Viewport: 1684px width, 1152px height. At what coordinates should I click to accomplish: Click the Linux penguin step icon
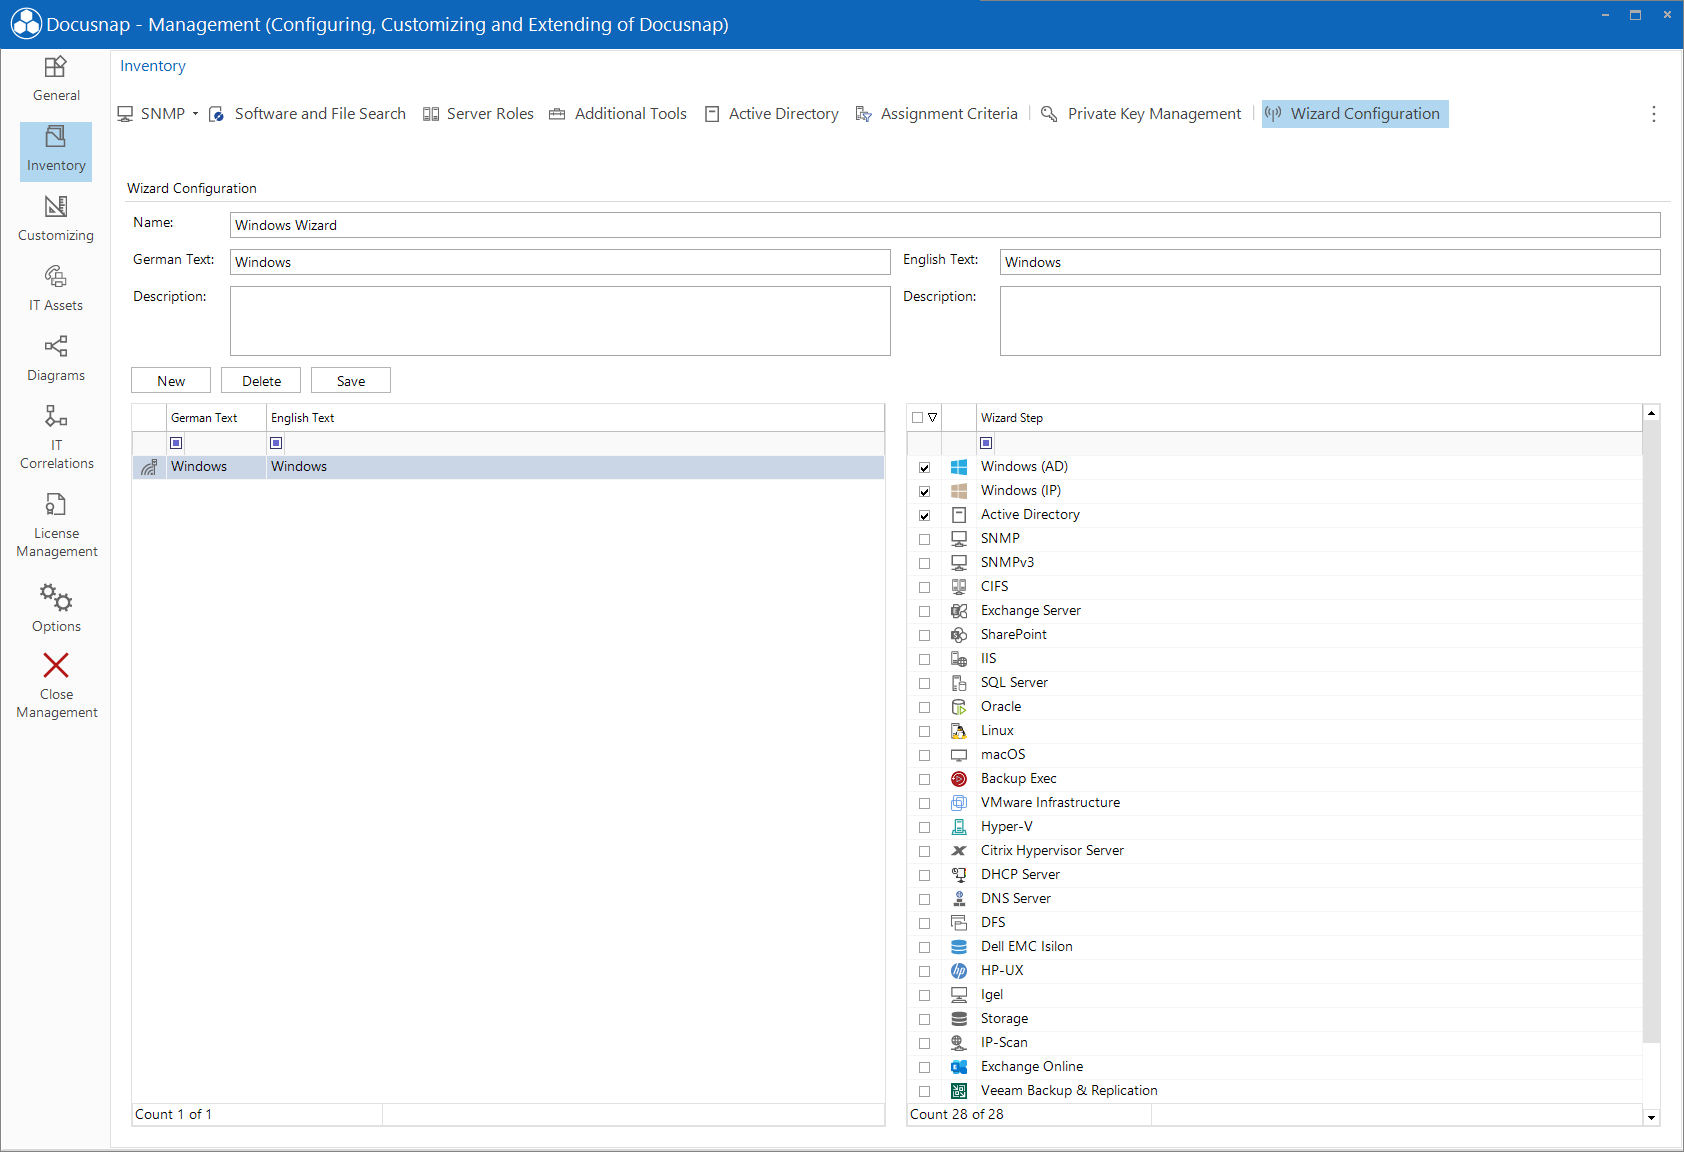(959, 731)
